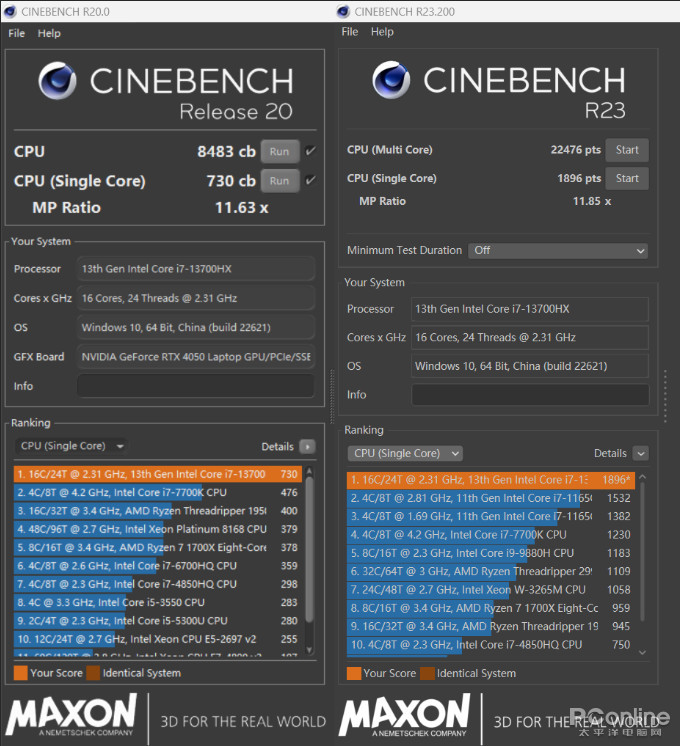
Task: Click the R23 Processor field i7-13700HX
Action: [530, 309]
